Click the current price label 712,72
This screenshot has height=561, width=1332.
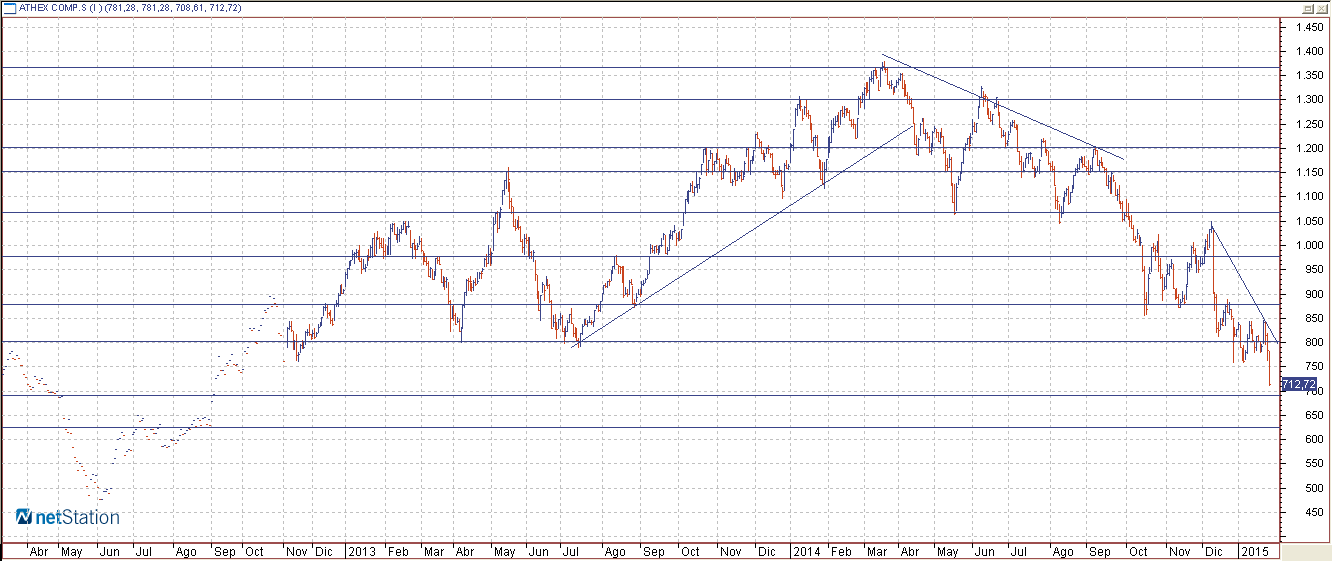(x=1297, y=384)
